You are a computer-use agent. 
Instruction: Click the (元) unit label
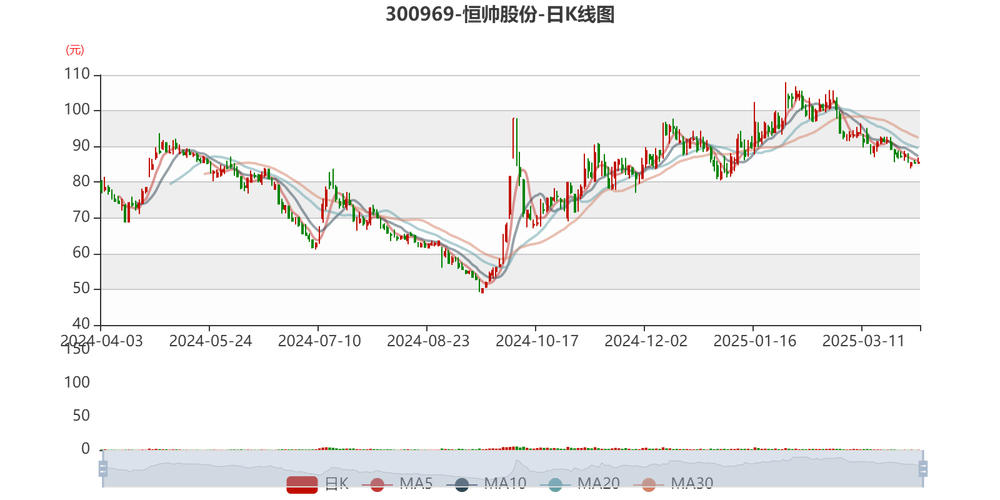coord(75,50)
